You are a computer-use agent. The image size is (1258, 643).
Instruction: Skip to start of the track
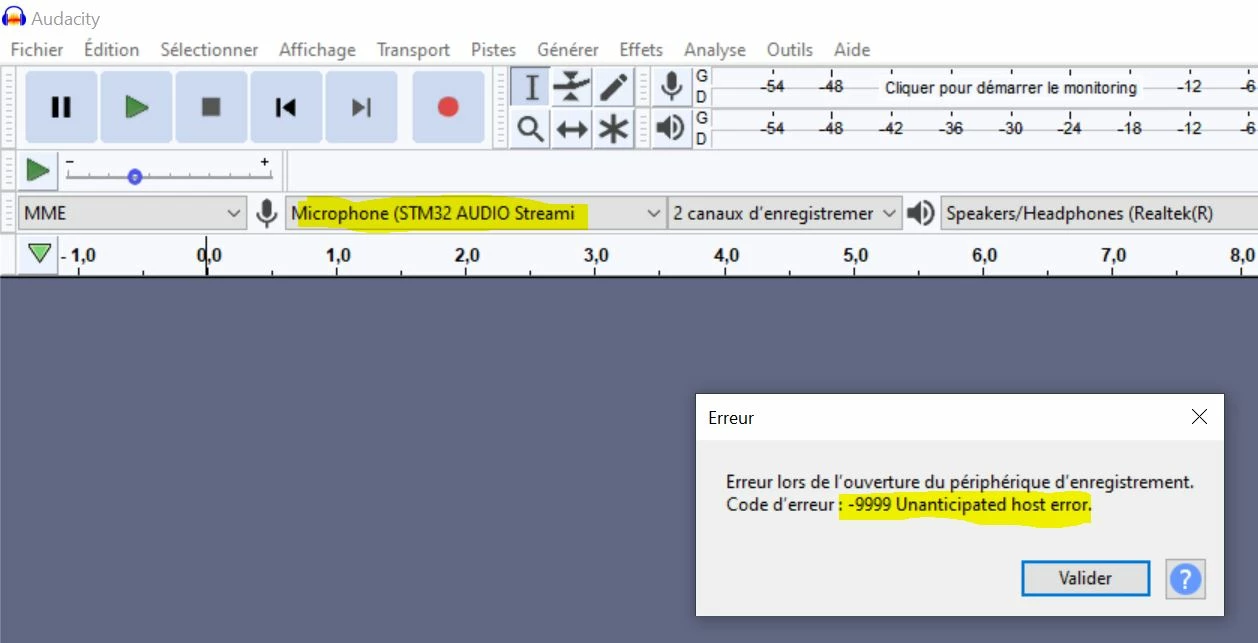[x=286, y=107]
